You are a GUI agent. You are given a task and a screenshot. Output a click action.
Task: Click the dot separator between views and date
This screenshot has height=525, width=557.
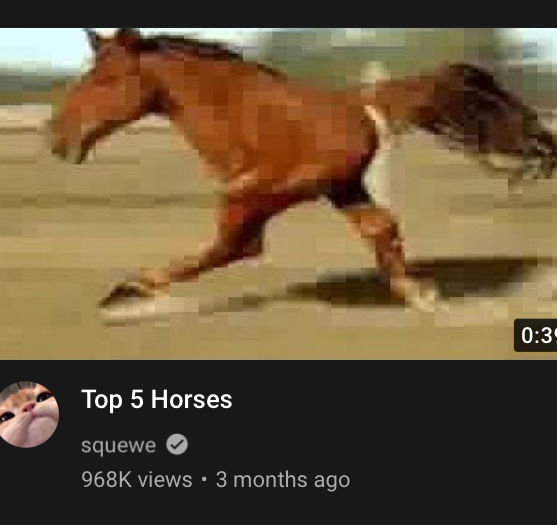pyautogui.click(x=204, y=480)
